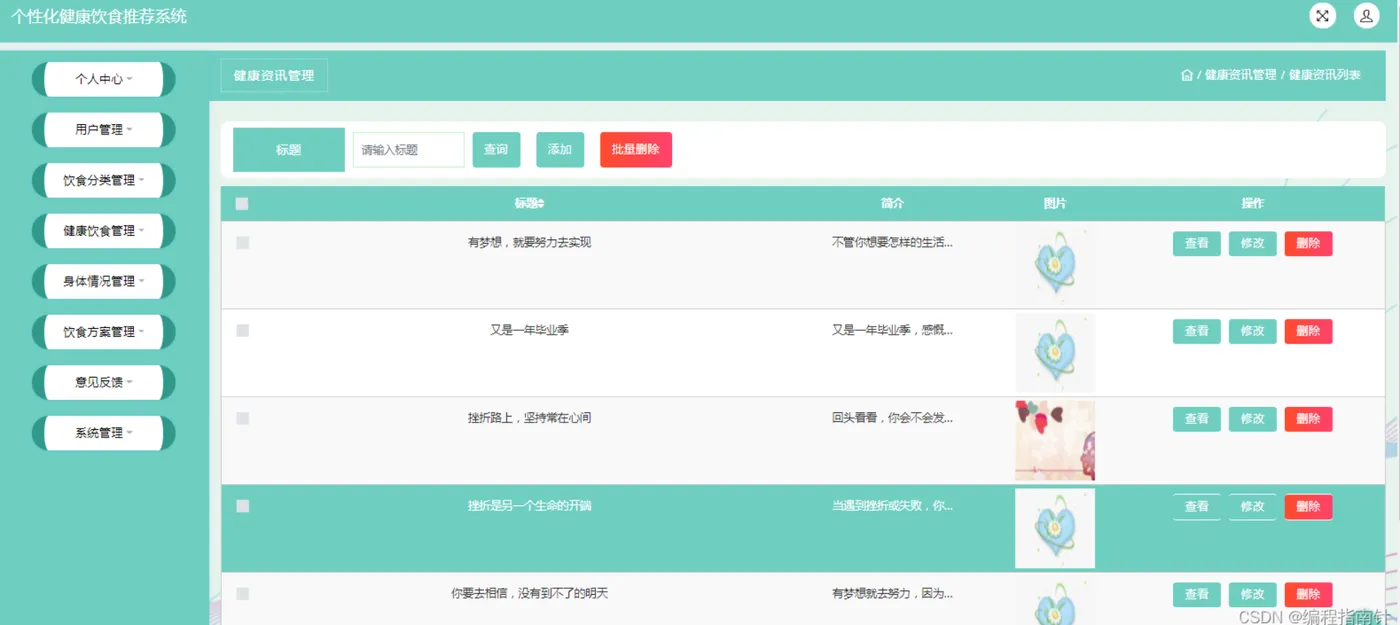Check the row 挫折路上，坚持常在心间
Screen dimensions: 1400x625
tap(242, 419)
